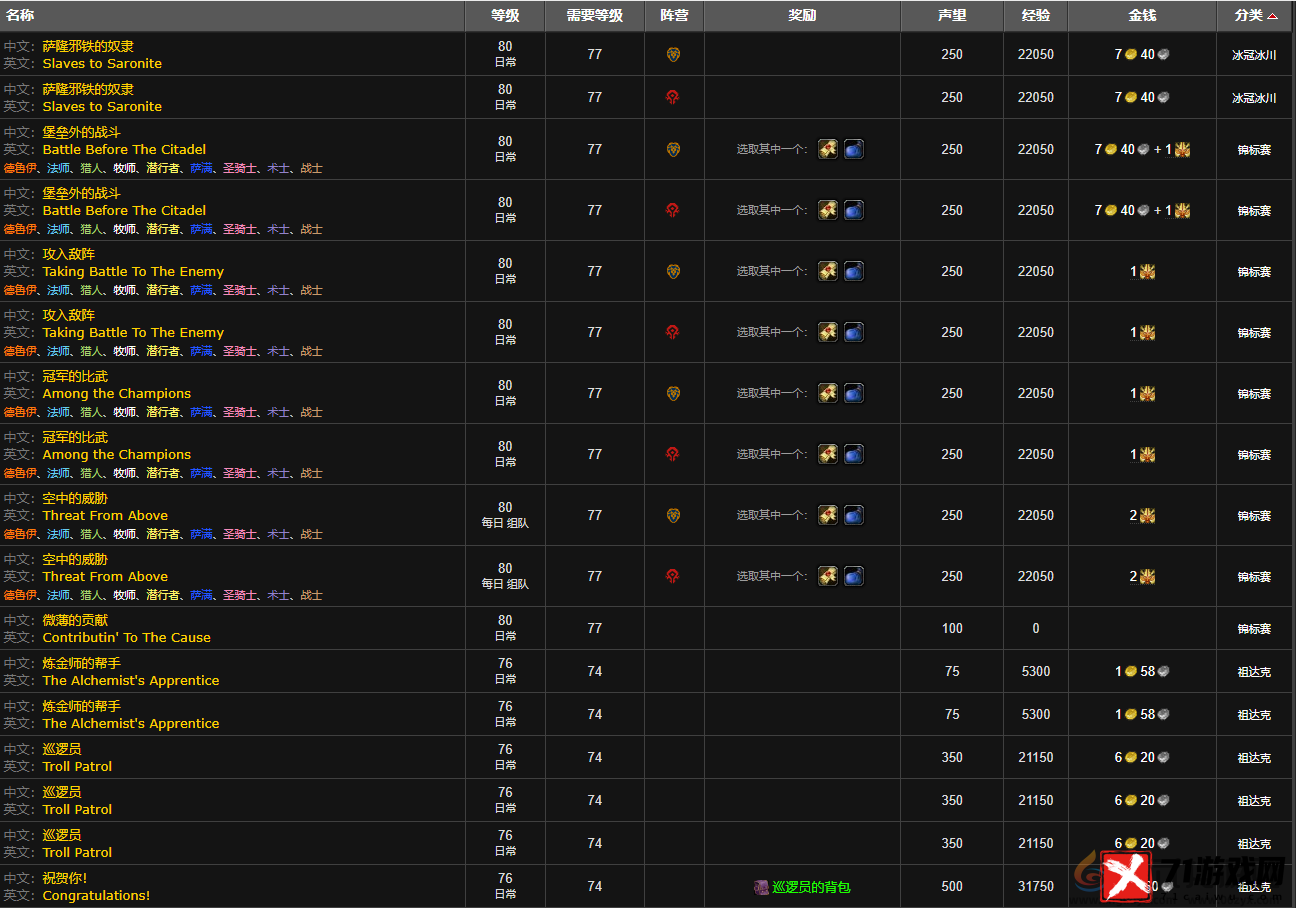Sort by the 经验 column header
The width and height of the screenshot is (1296, 908).
click(x=1036, y=15)
